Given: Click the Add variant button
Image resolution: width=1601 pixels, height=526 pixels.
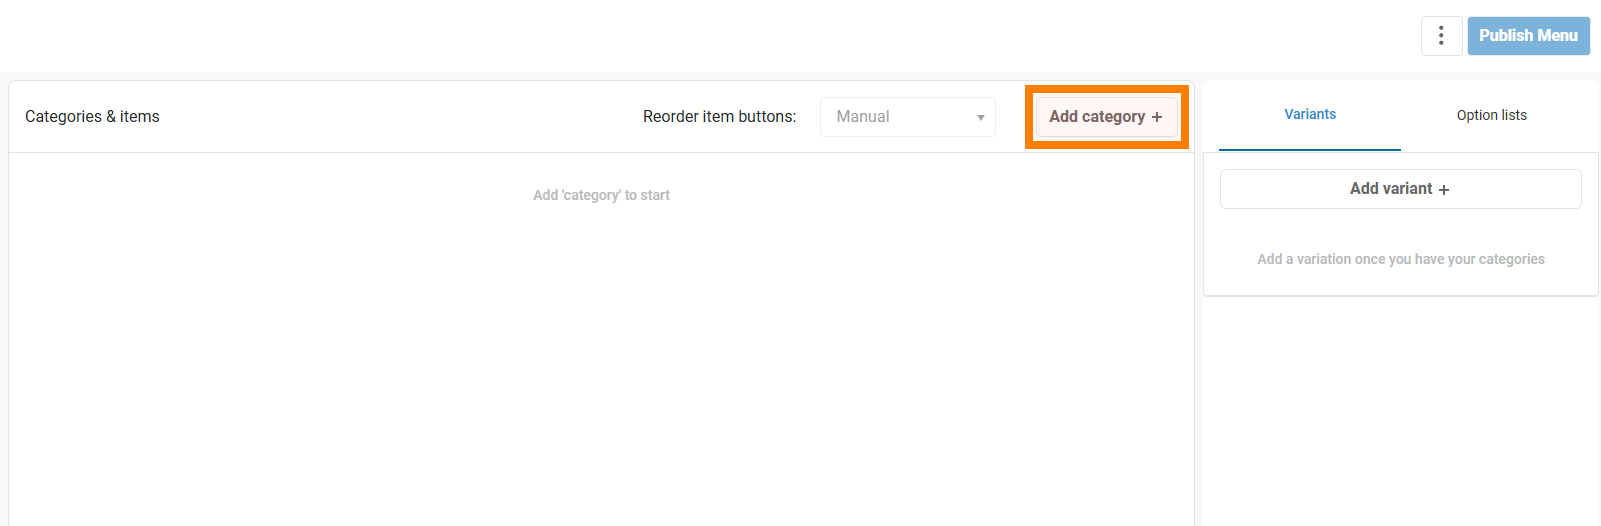Looking at the screenshot, I should 1390,189.
